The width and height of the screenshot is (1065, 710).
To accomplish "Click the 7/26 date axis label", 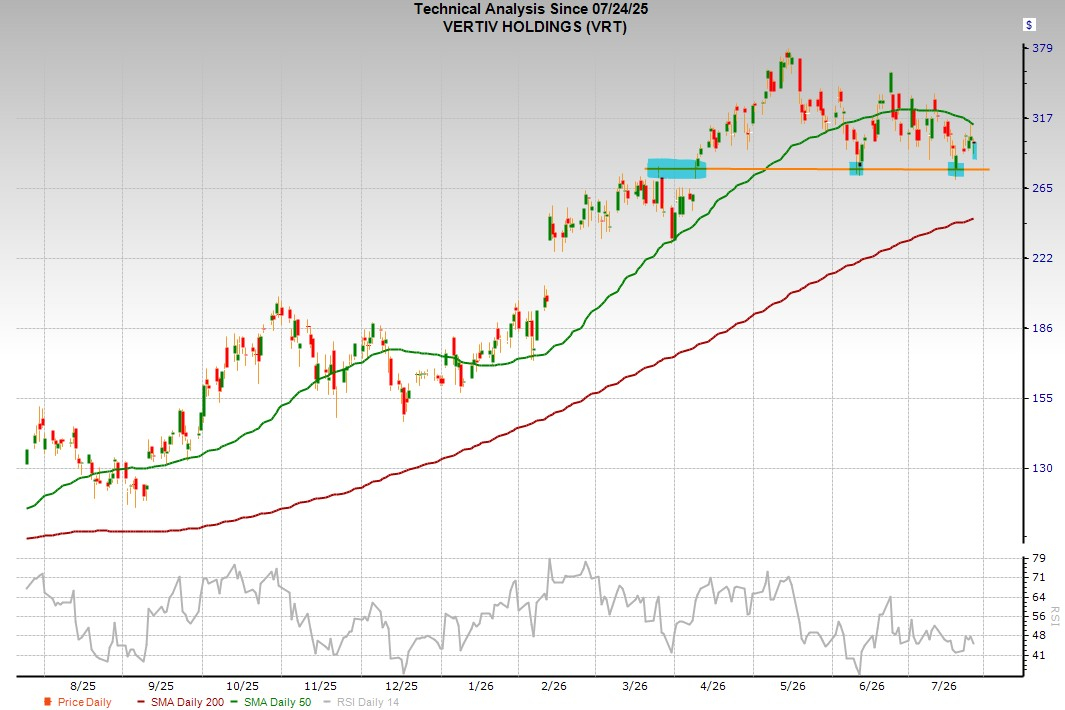I will coord(944,686).
